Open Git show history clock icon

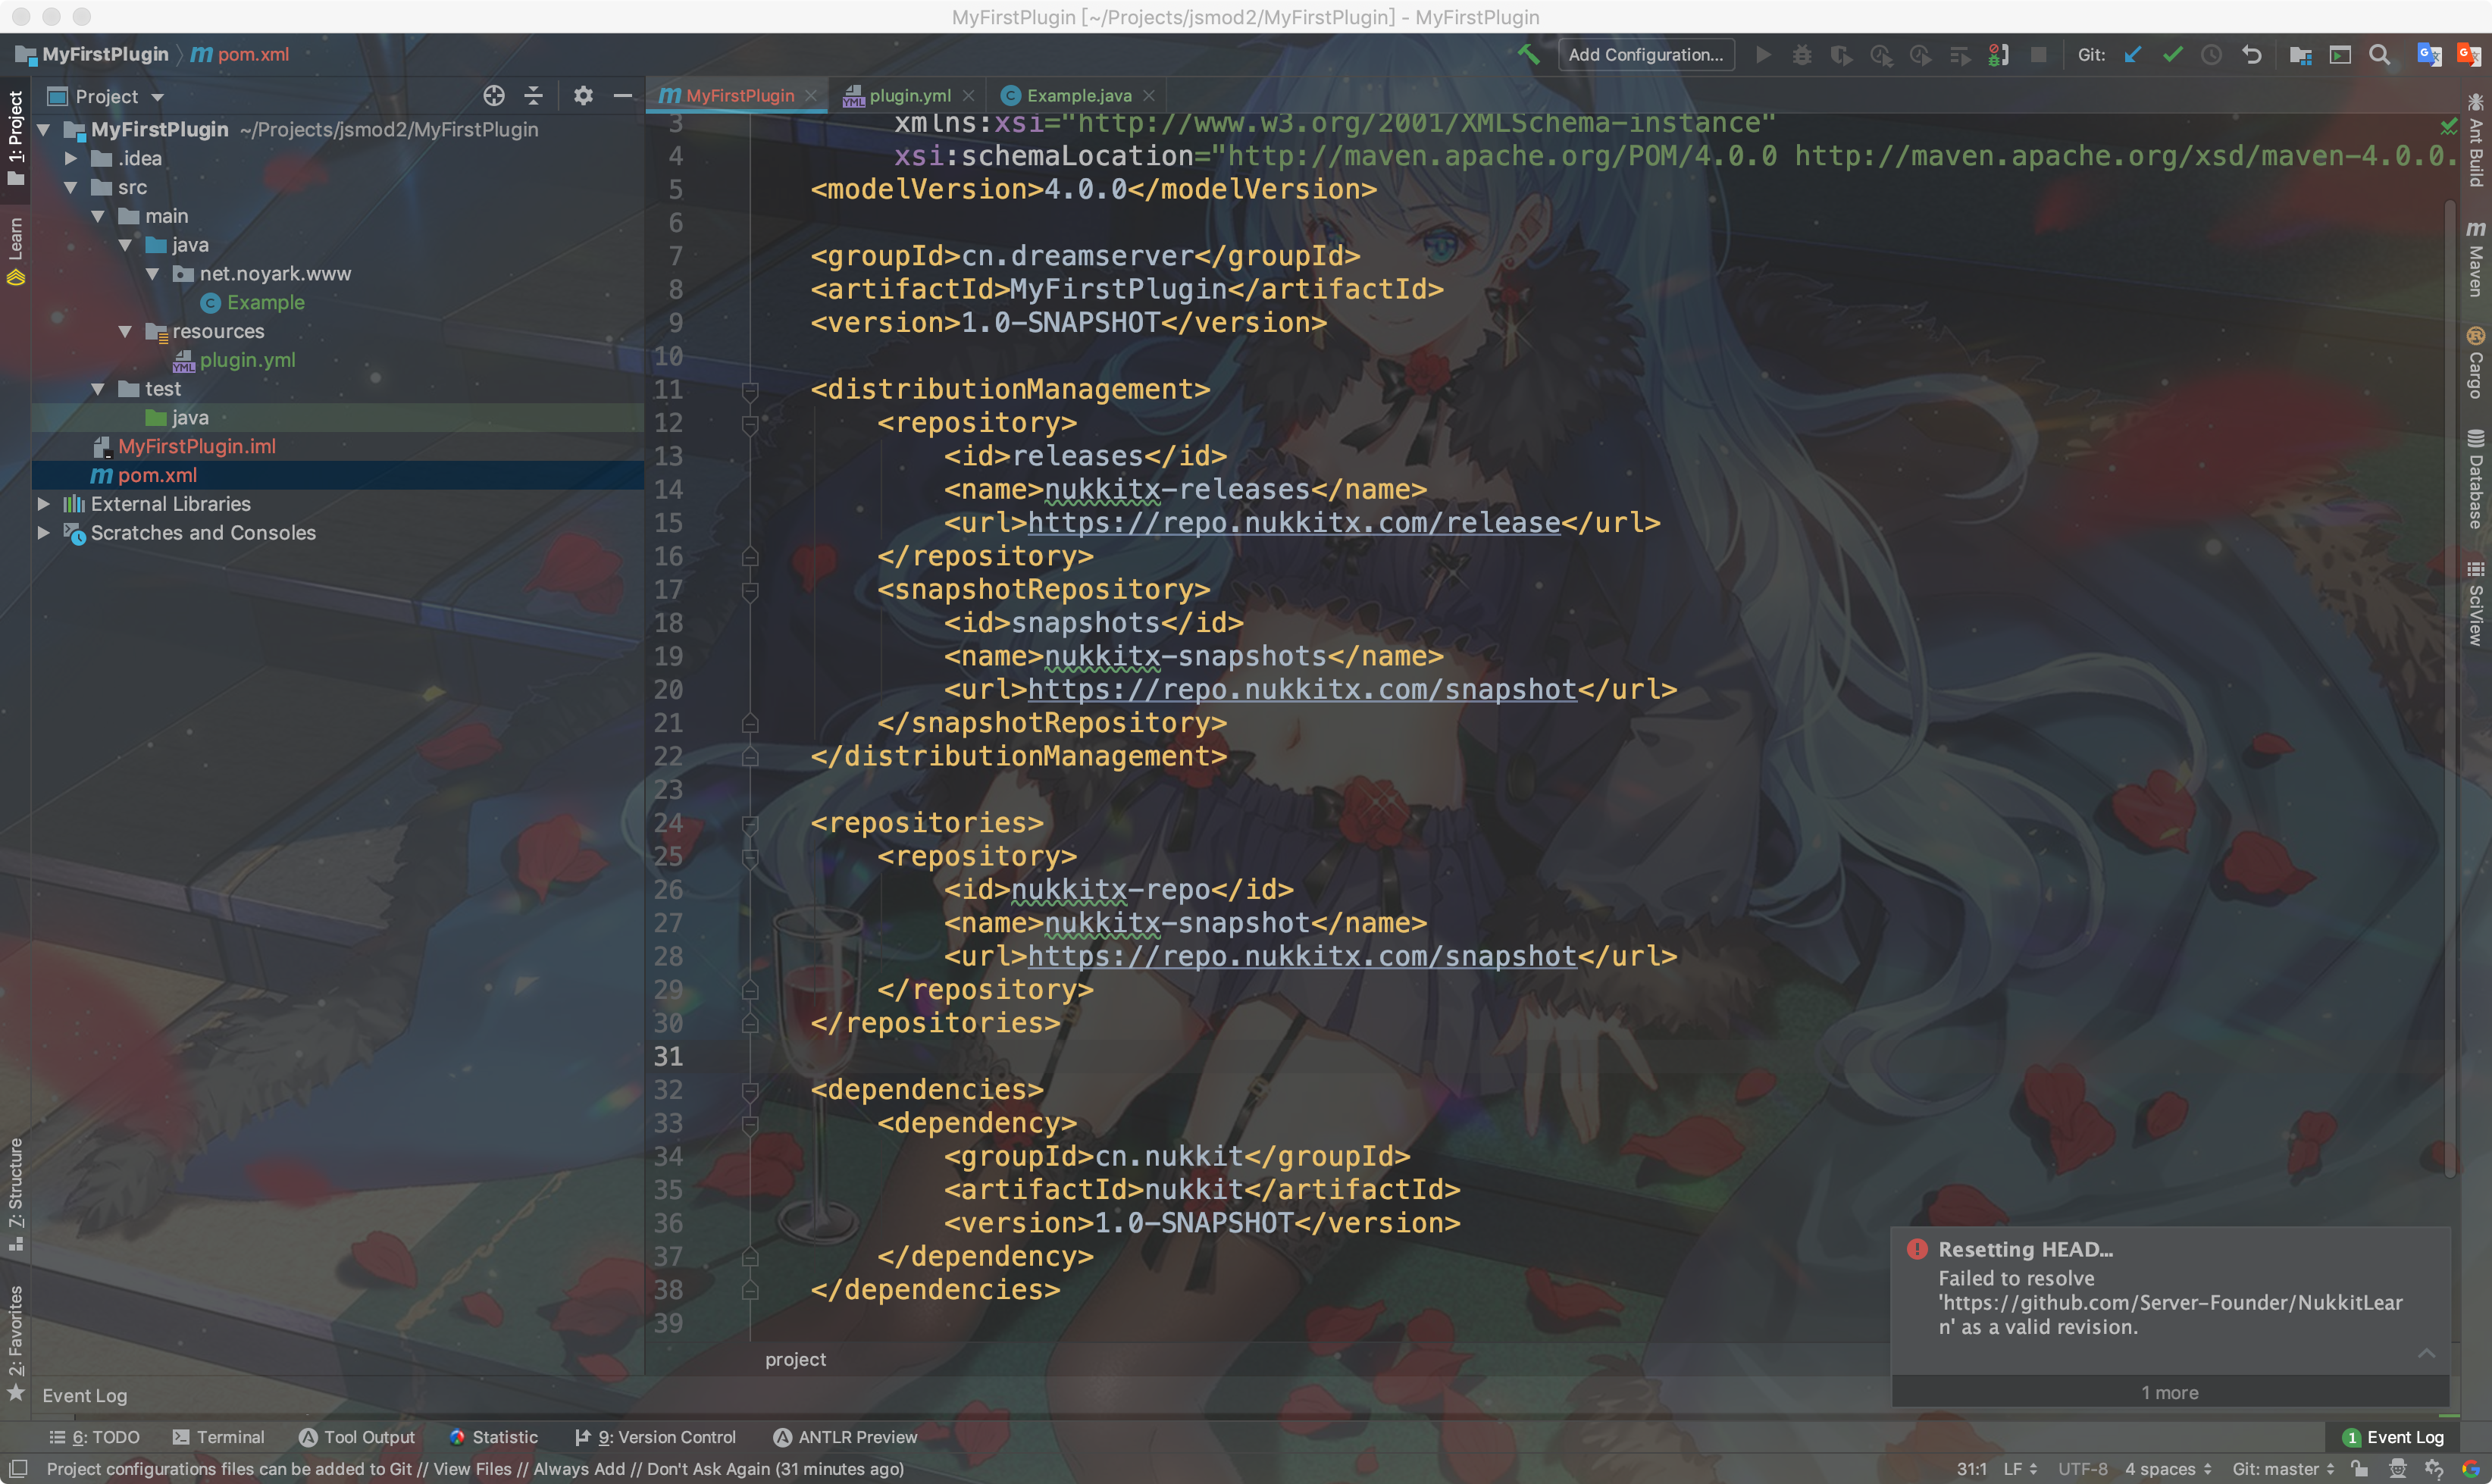coord(2212,55)
